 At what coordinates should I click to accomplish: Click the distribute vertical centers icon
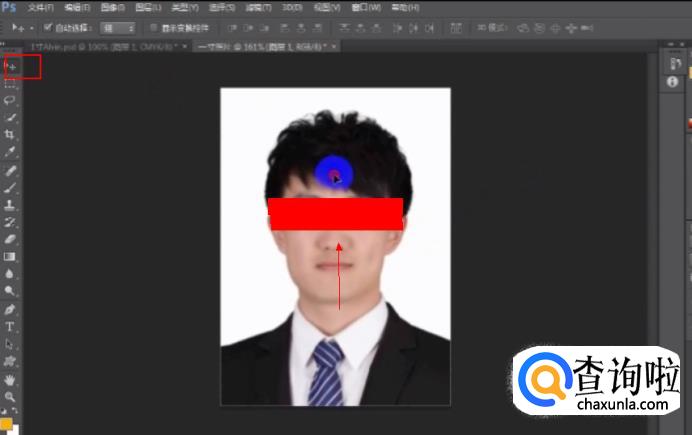(361, 28)
